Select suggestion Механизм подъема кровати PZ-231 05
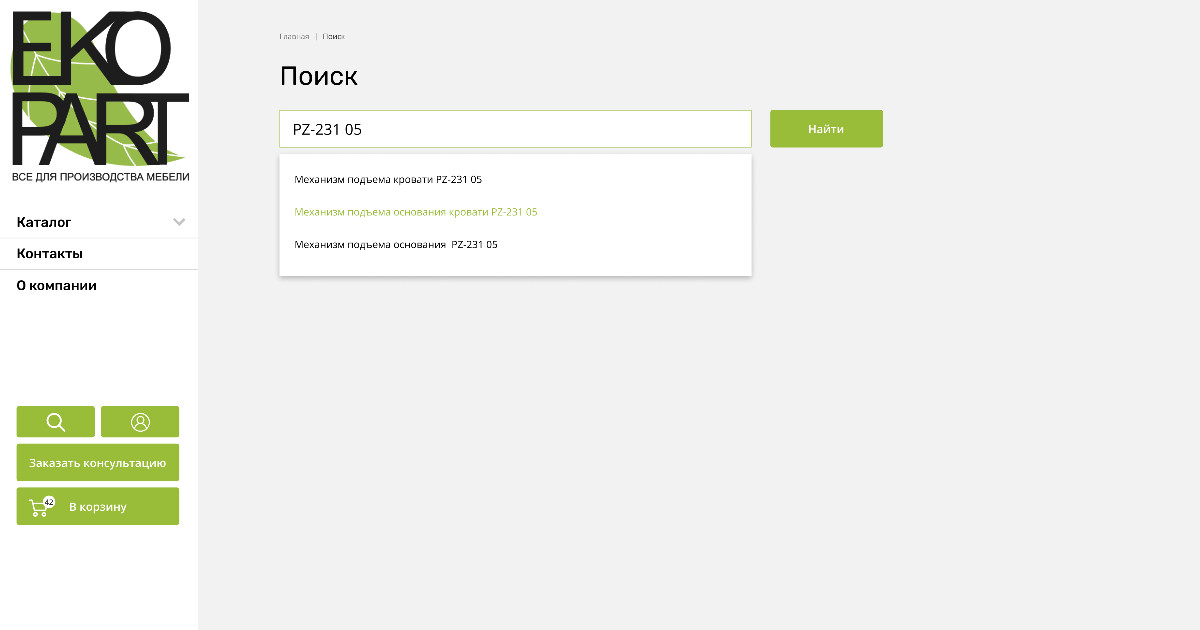 [x=388, y=180]
